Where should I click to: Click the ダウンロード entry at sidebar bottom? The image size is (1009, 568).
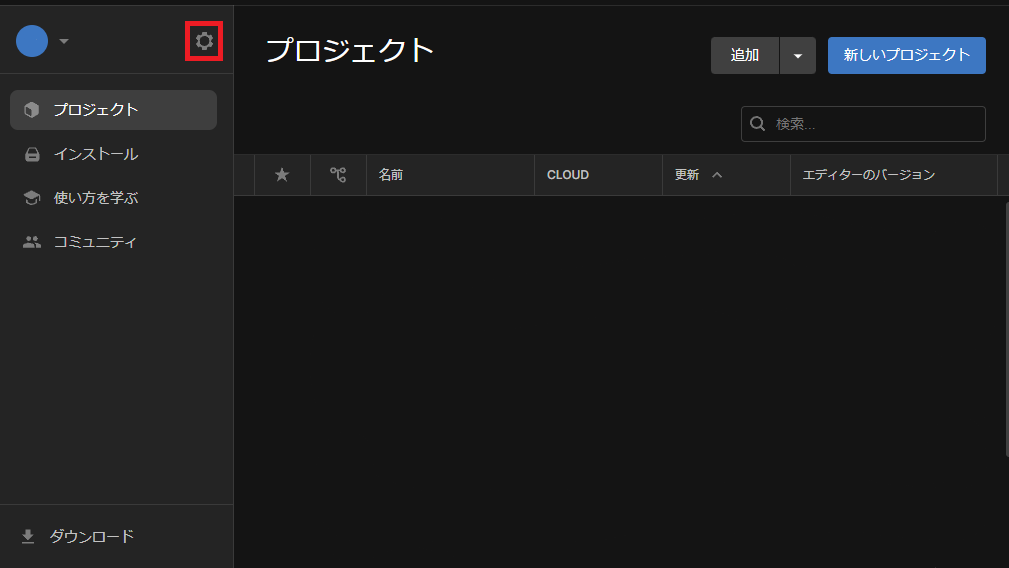pos(91,536)
